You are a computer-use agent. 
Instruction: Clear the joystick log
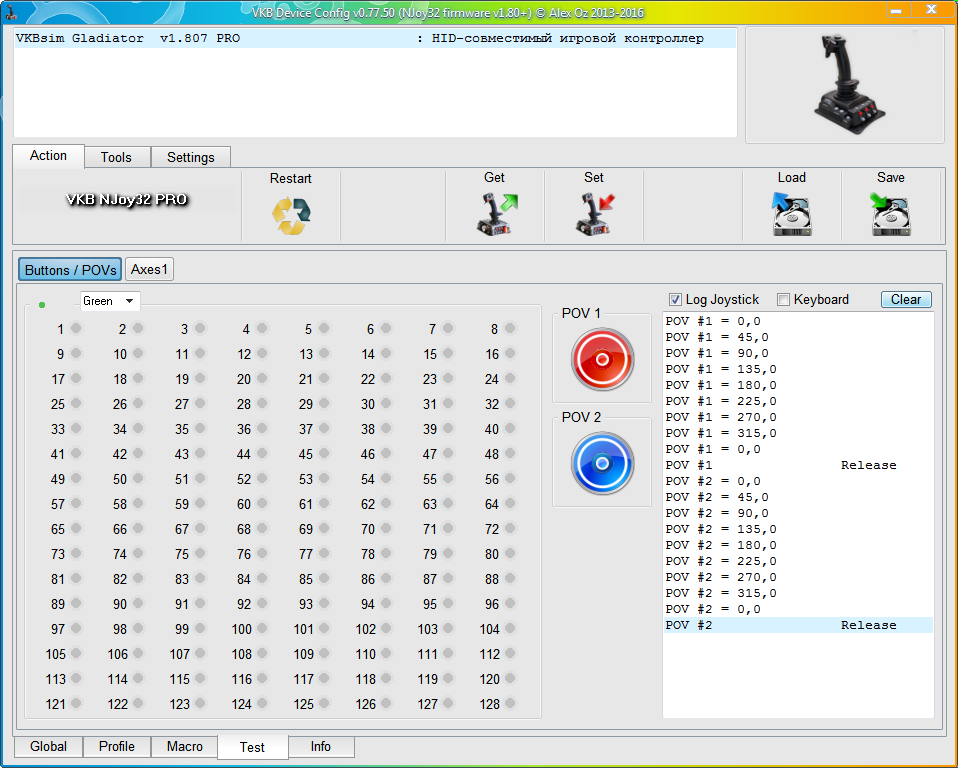[906, 299]
